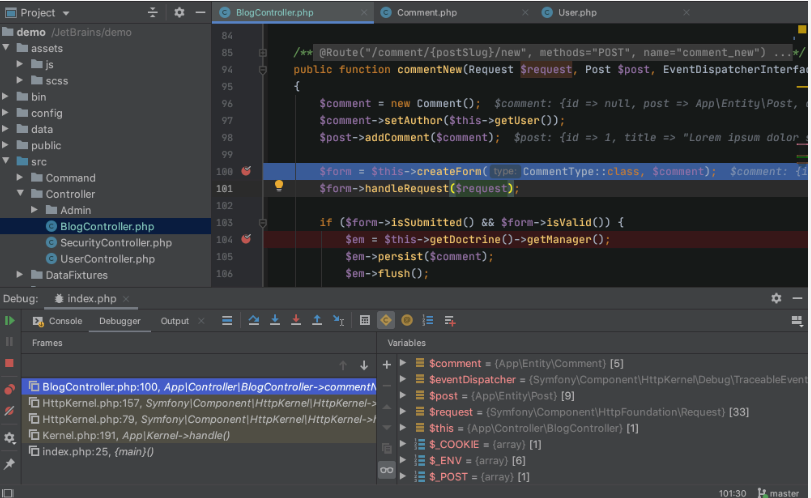The image size is (811, 498).
Task: Expand the $request variable node
Action: tap(403, 412)
